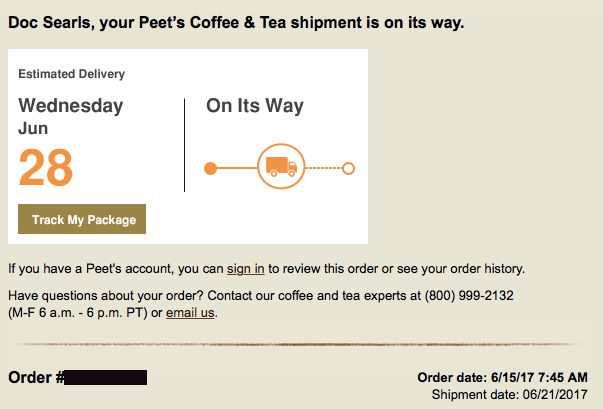
Task: Click the large orange 28 date
Action: 46,168
